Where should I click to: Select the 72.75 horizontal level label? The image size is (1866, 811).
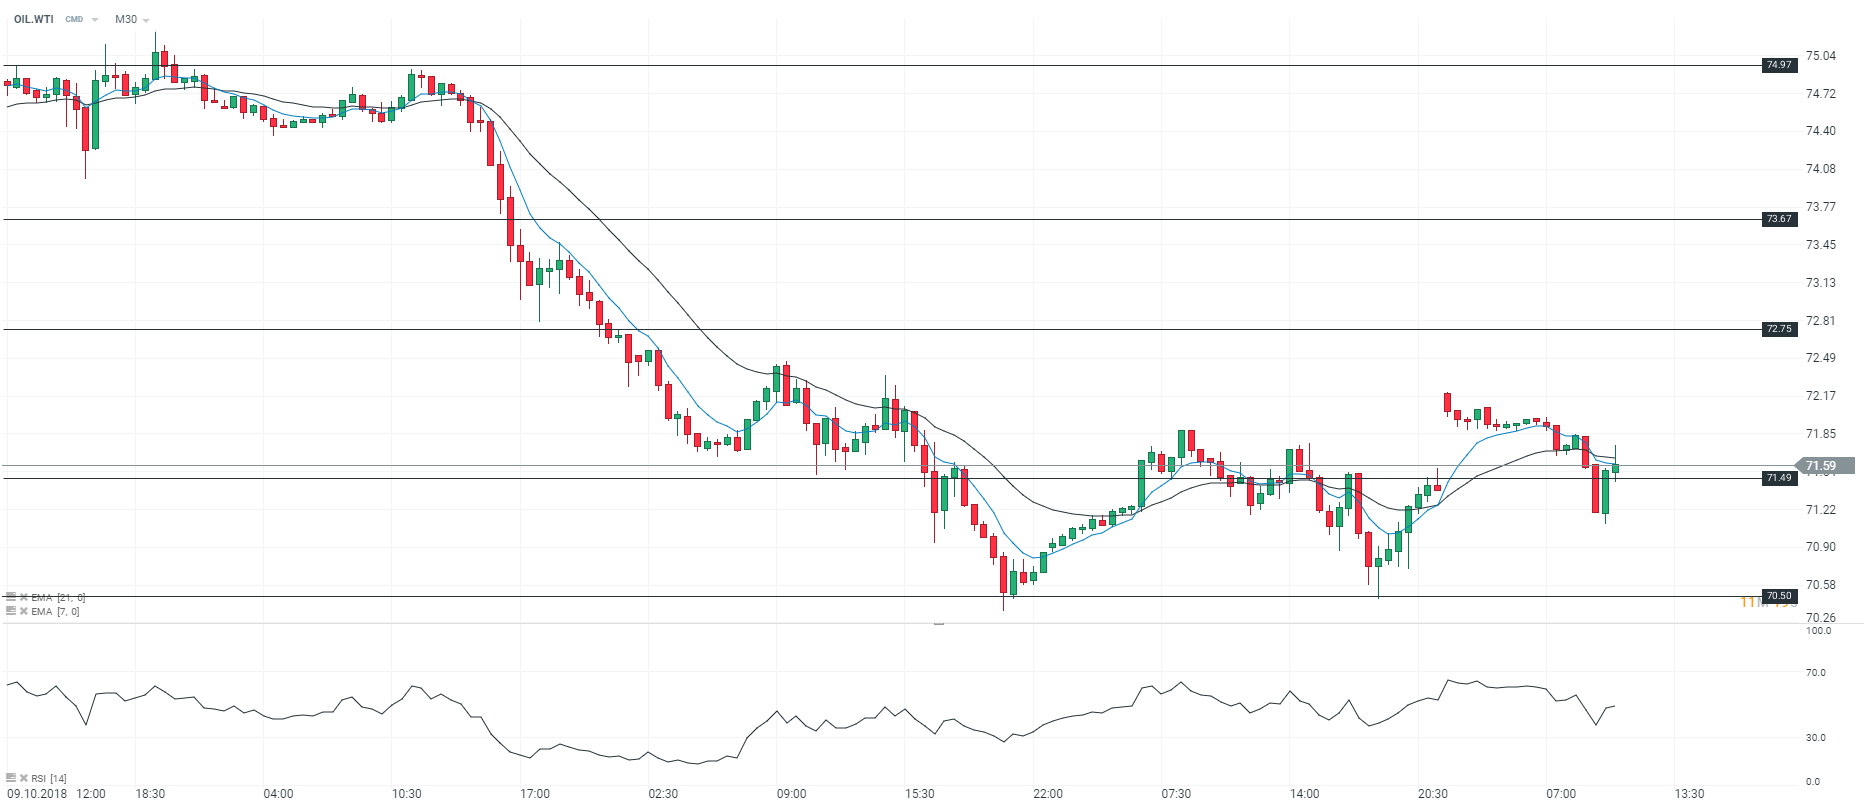[1779, 329]
